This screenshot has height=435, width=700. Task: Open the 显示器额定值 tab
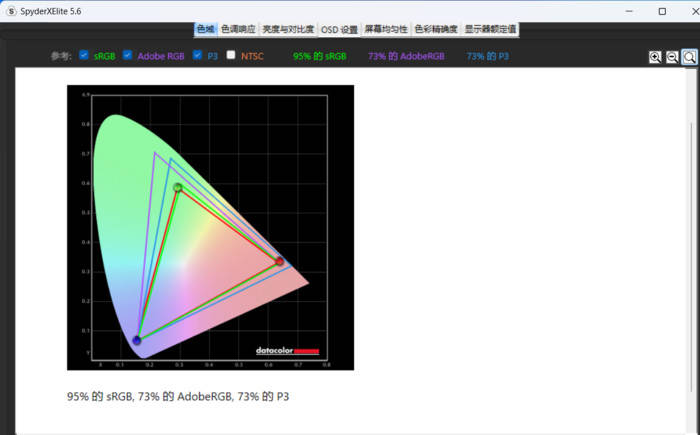tap(490, 29)
